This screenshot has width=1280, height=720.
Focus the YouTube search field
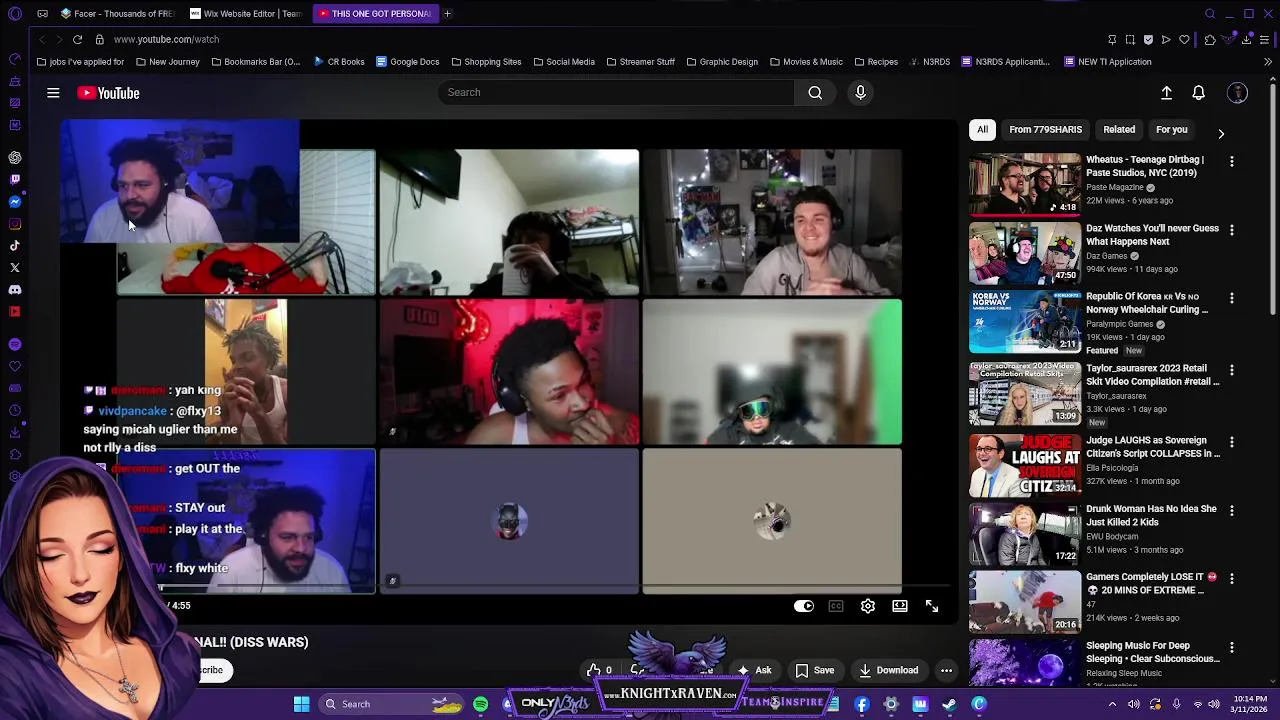[616, 93]
